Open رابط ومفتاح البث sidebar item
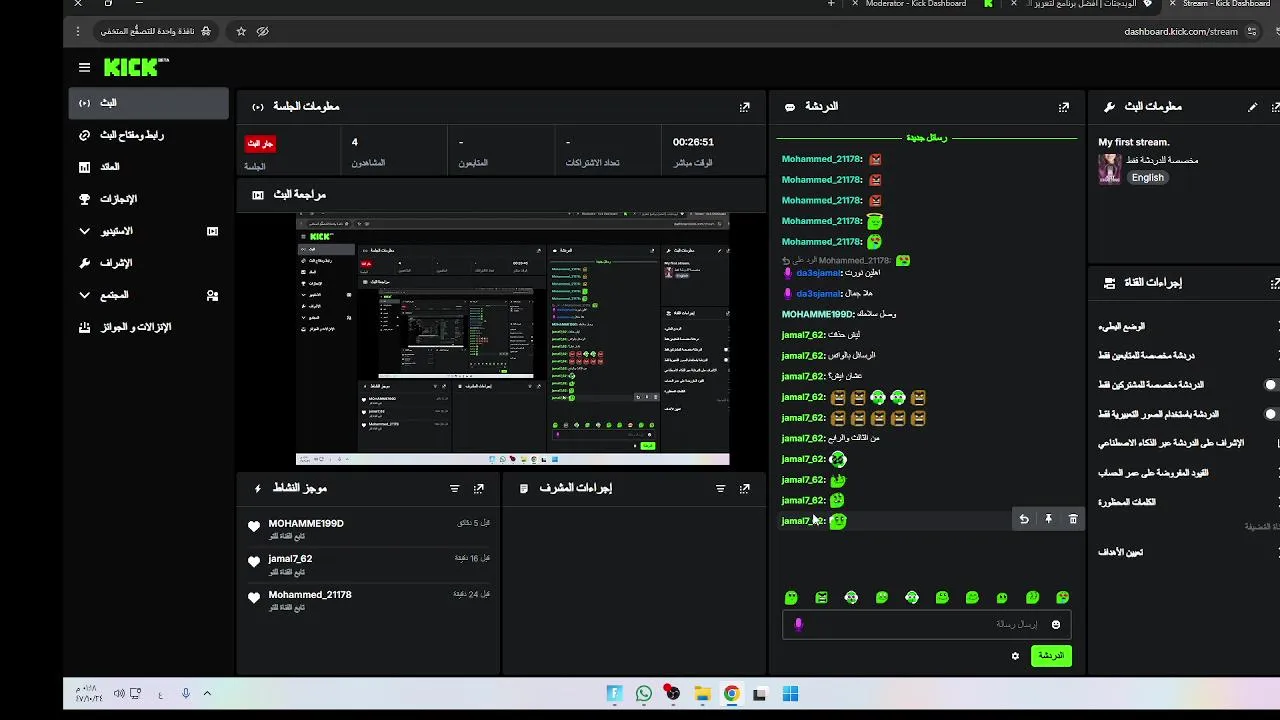The height and width of the screenshot is (720, 1280). click(x=149, y=135)
